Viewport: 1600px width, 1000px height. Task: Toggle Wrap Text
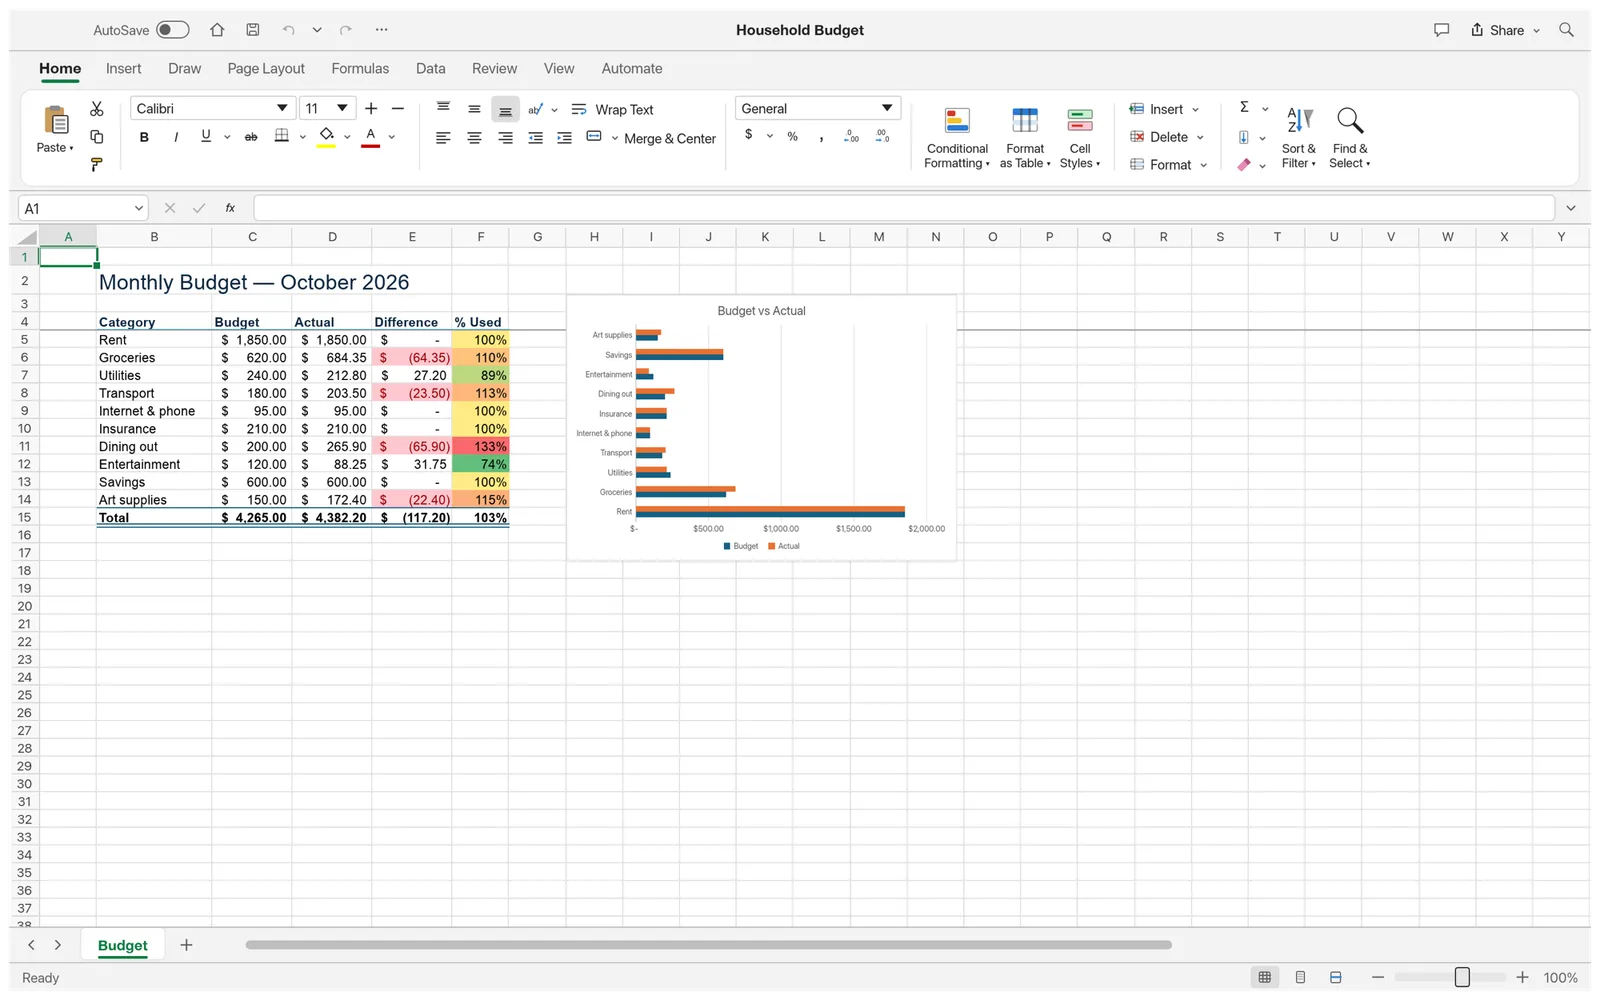tap(612, 109)
